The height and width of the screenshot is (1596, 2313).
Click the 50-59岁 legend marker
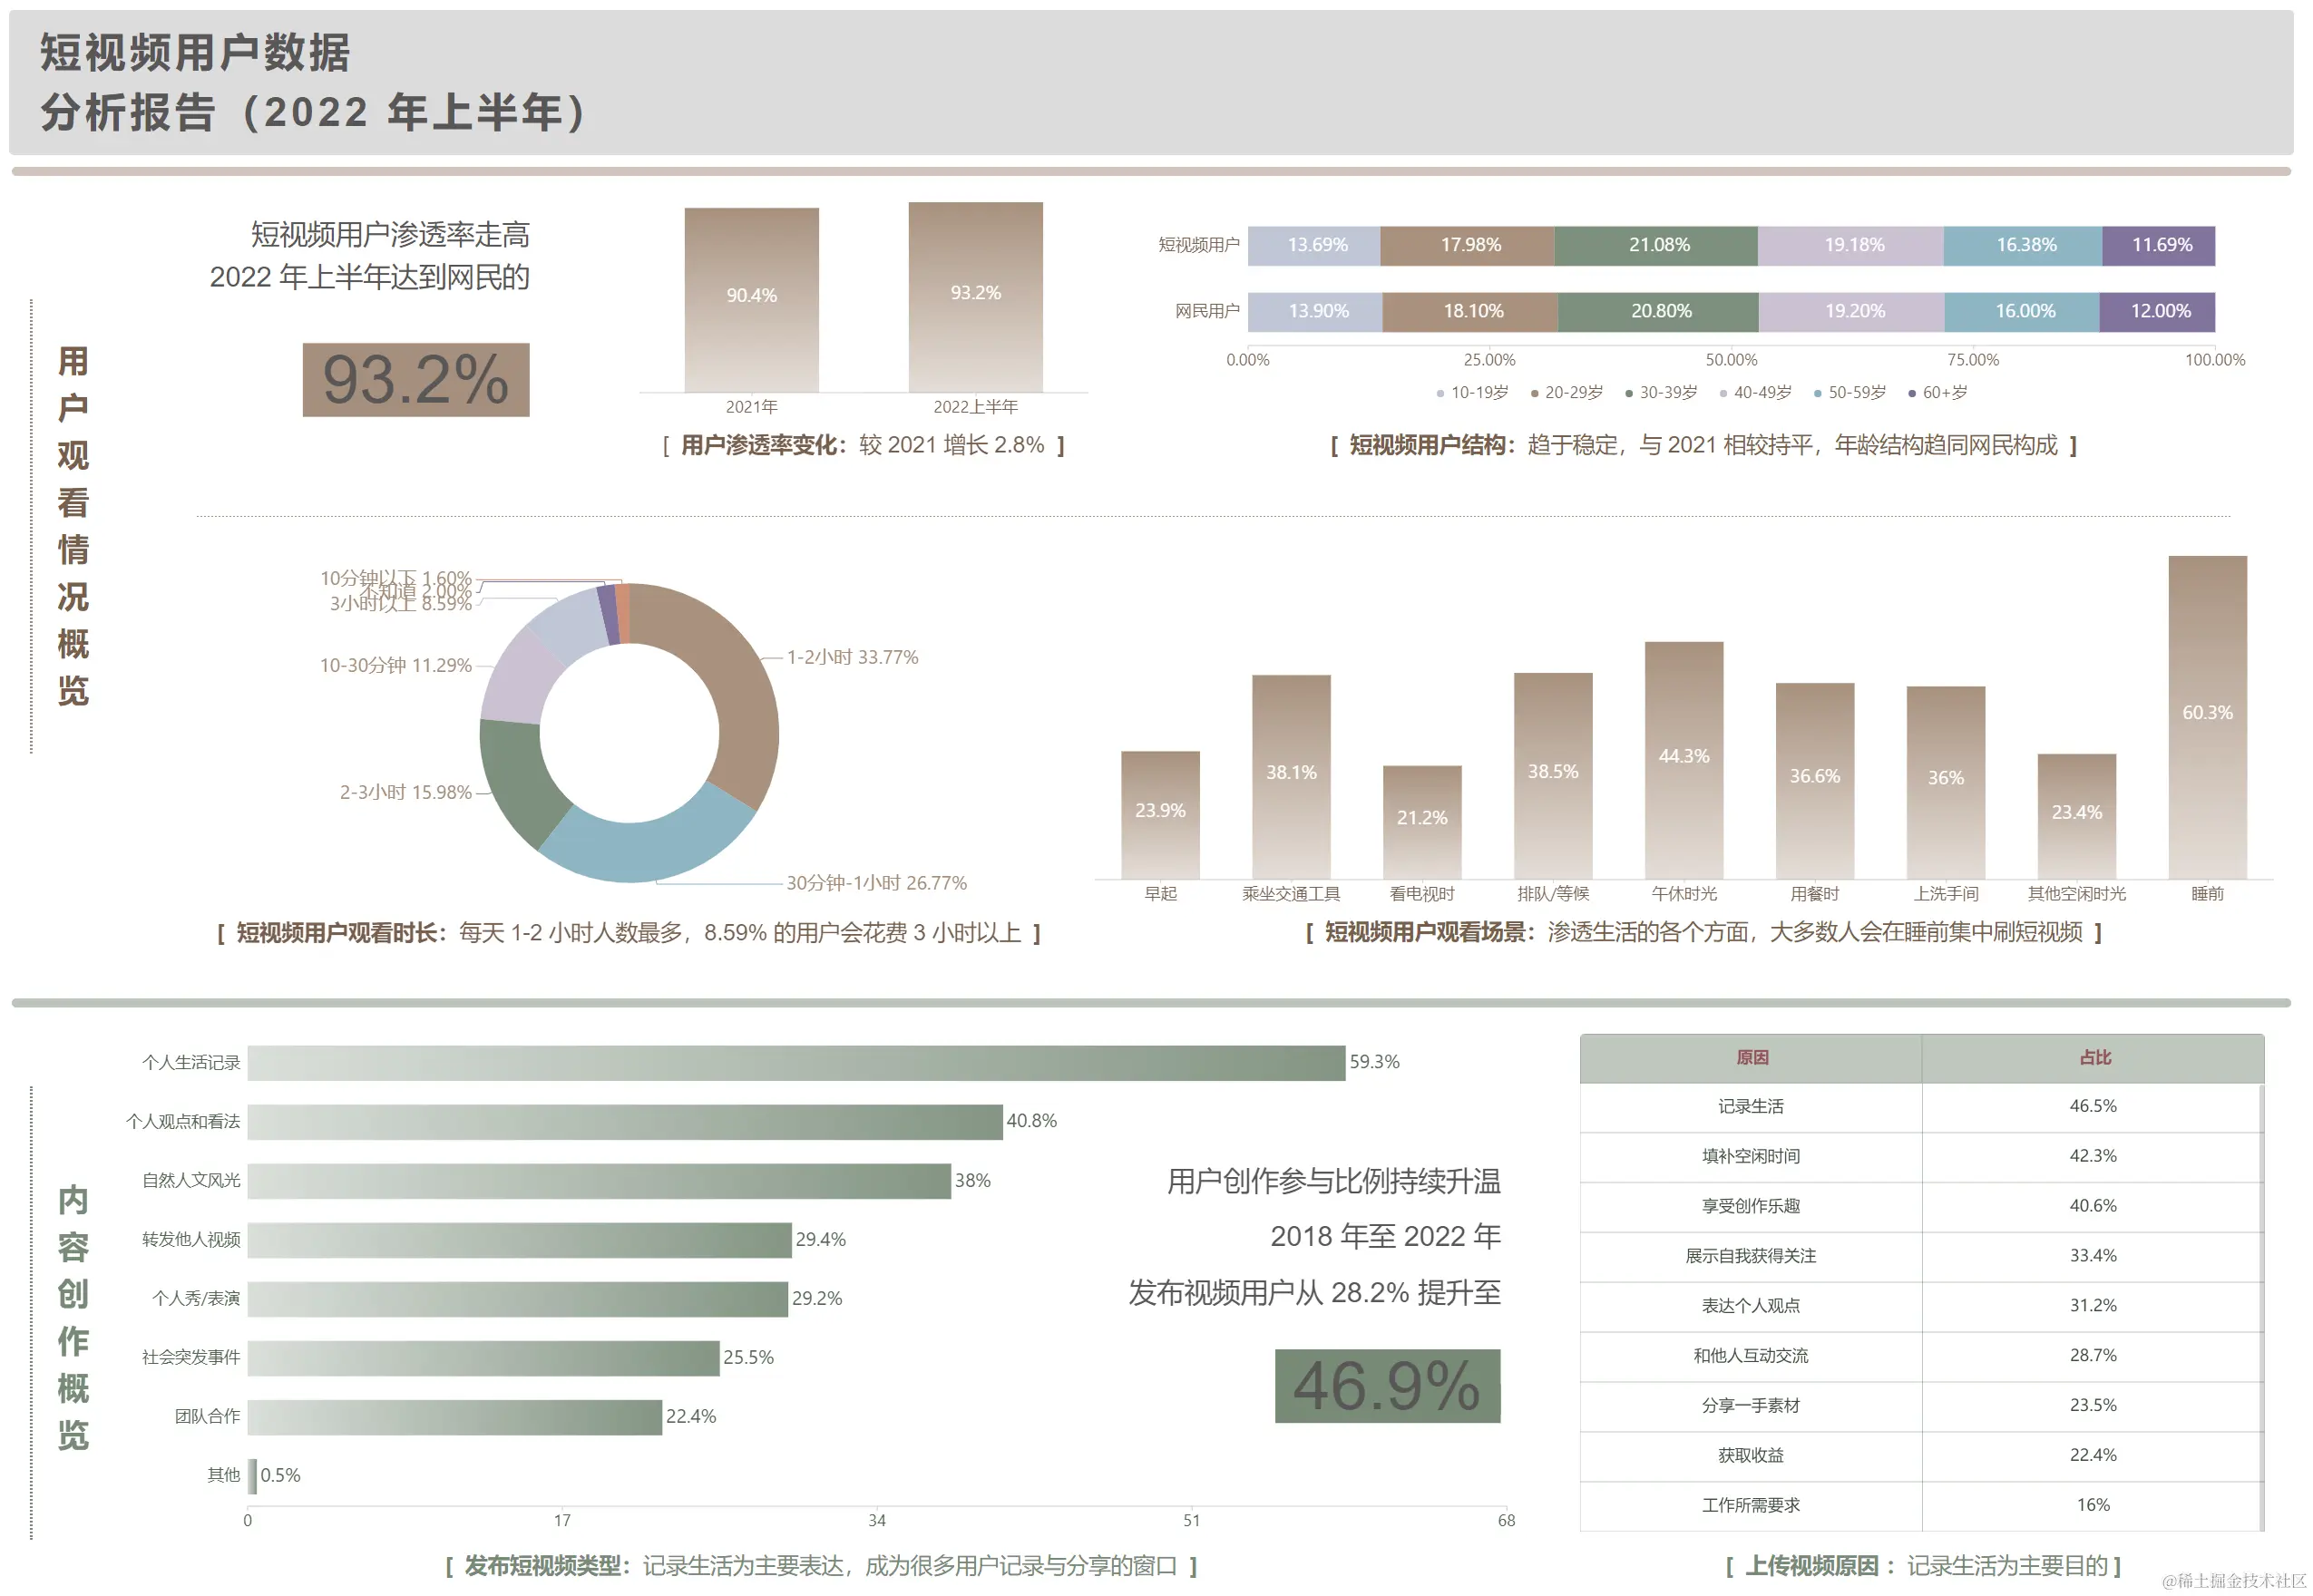pyautogui.click(x=1818, y=392)
